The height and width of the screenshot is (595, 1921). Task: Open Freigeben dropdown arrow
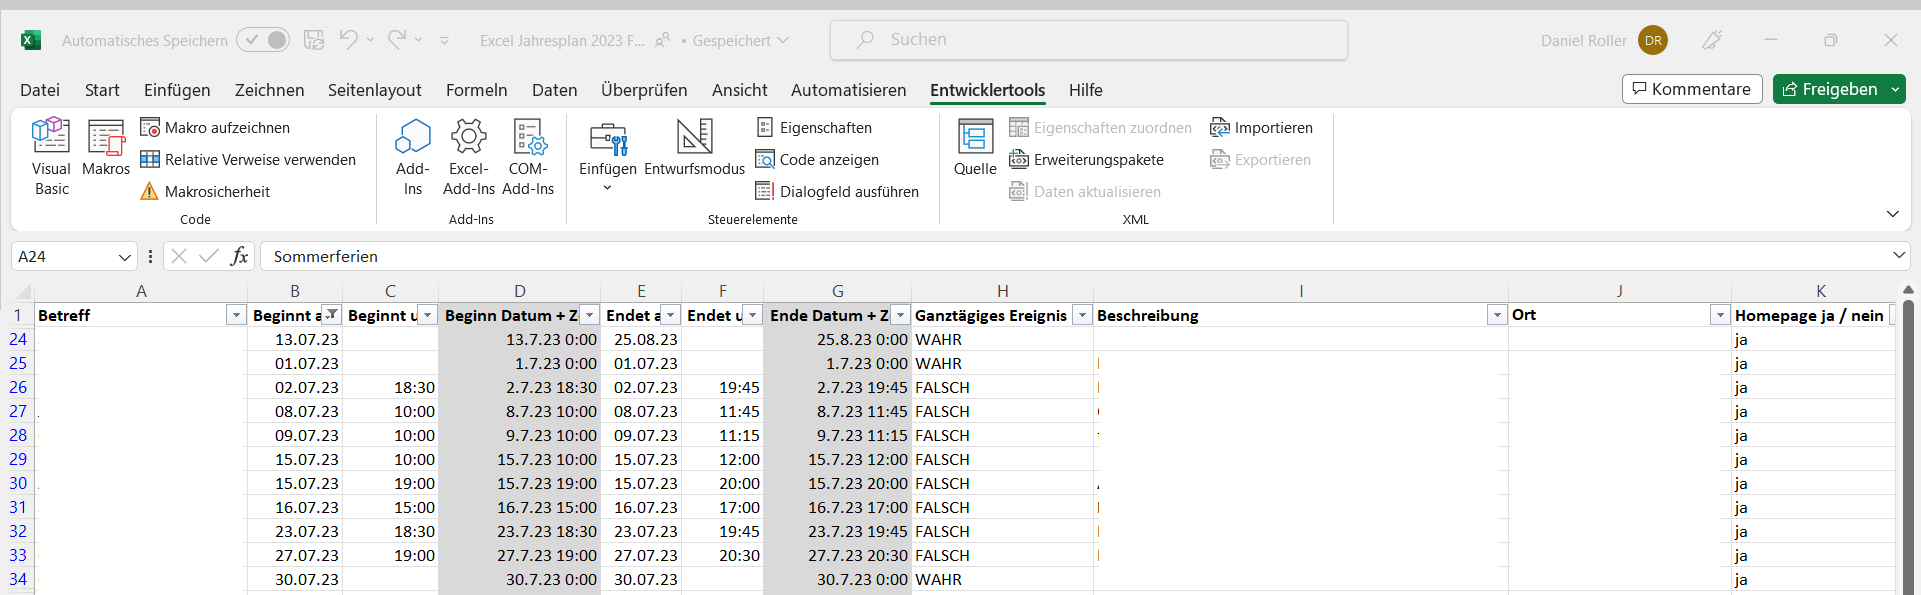1895,89
